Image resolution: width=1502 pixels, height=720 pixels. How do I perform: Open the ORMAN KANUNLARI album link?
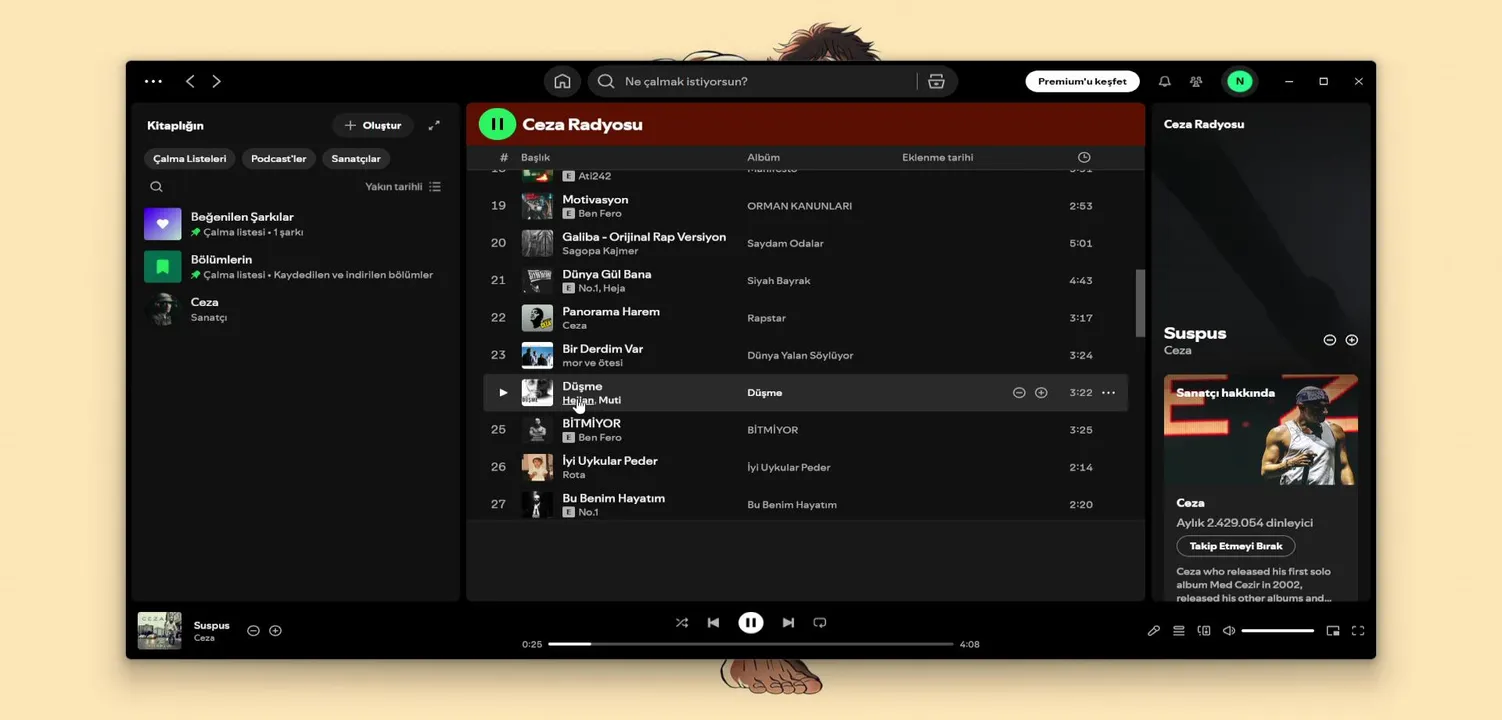[x=800, y=206]
